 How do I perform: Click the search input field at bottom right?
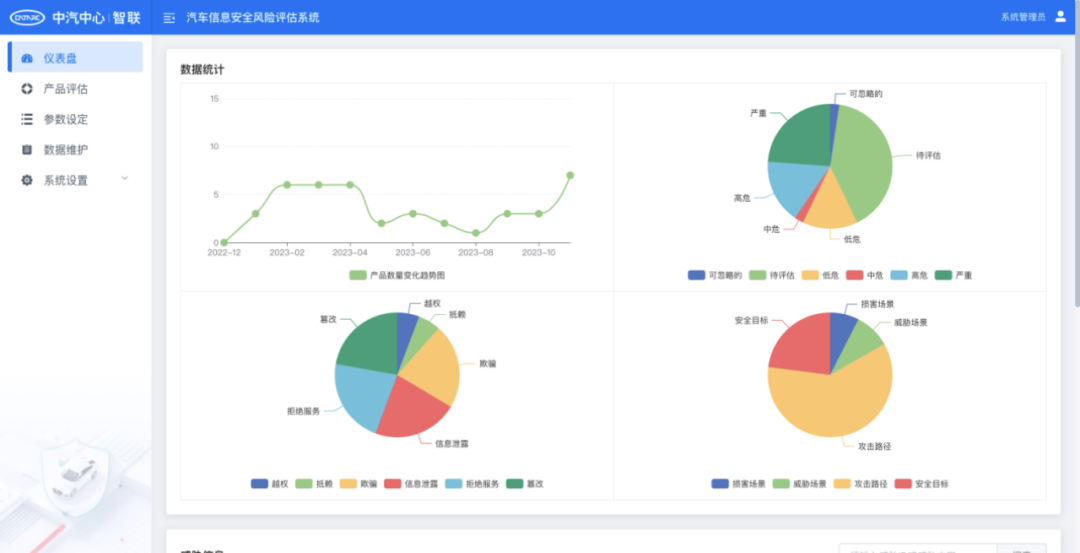click(x=917, y=549)
